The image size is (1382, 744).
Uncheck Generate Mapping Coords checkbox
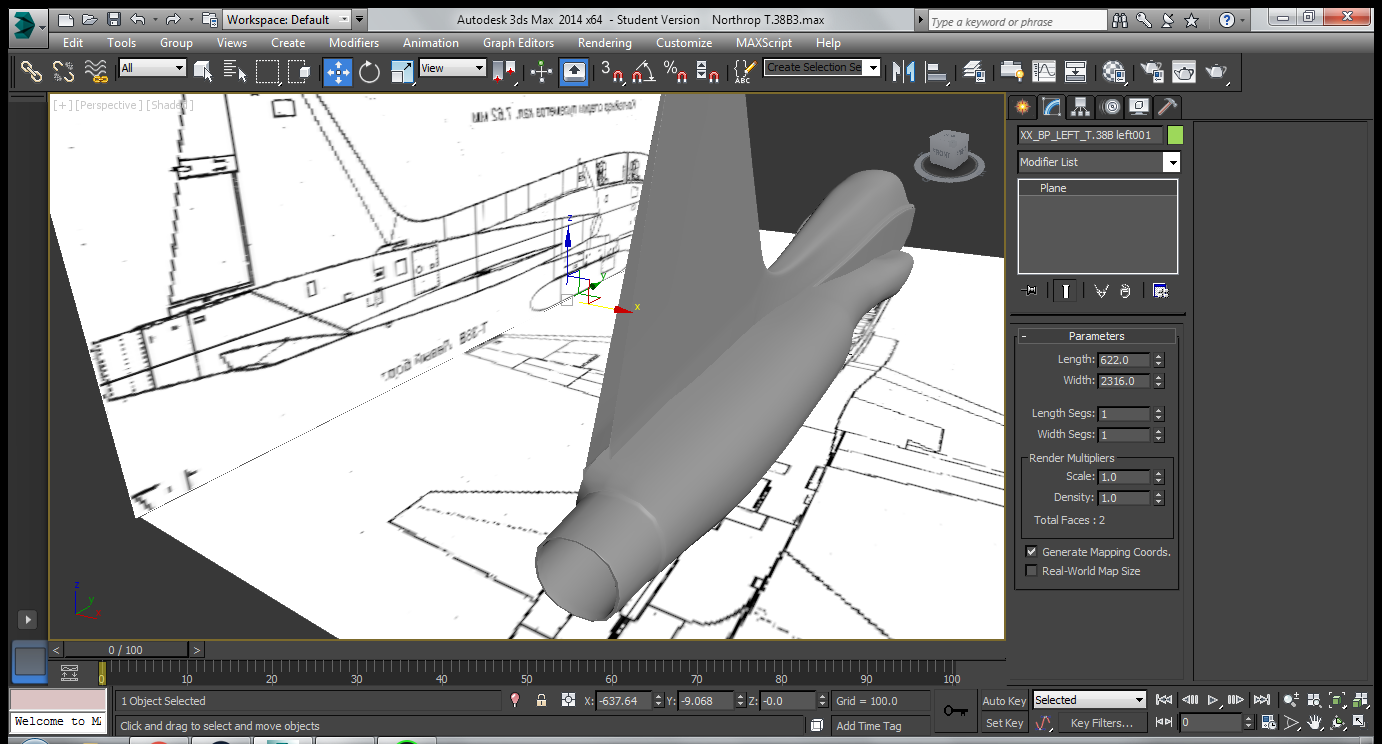pyautogui.click(x=1032, y=552)
